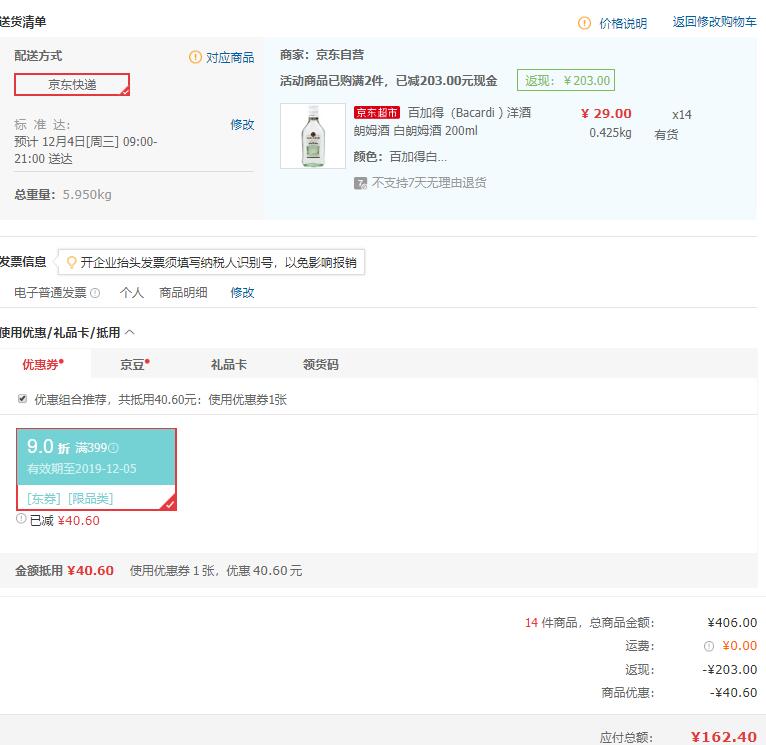Click the -¥203.00 cashback value

729,669
